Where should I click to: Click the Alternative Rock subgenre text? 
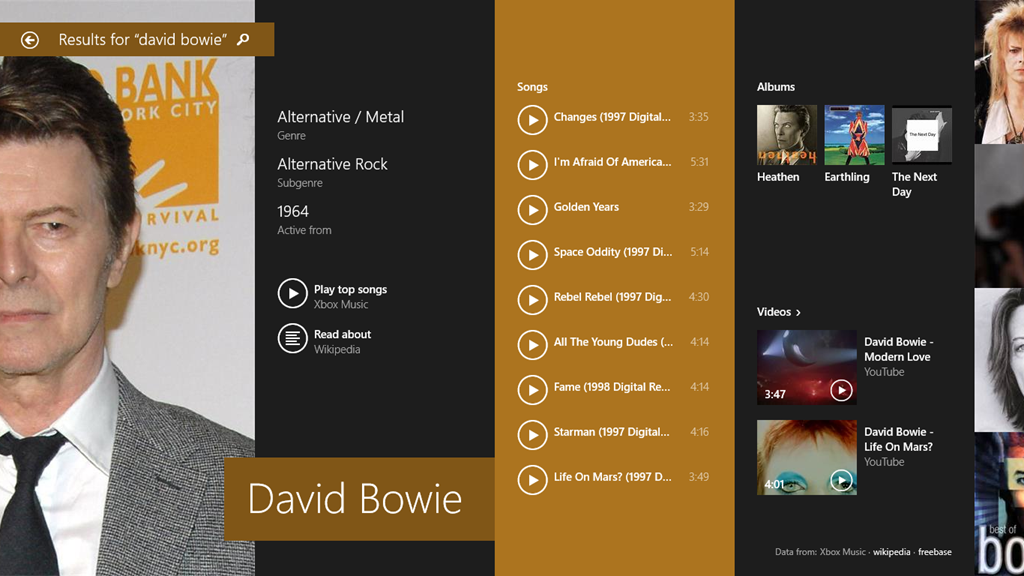(332, 164)
